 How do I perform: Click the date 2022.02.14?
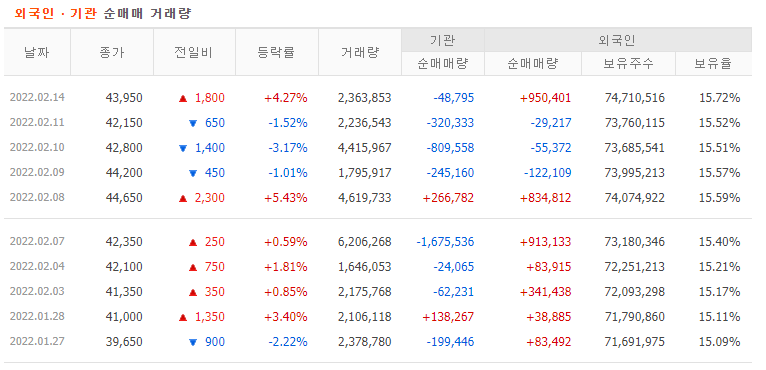37,97
